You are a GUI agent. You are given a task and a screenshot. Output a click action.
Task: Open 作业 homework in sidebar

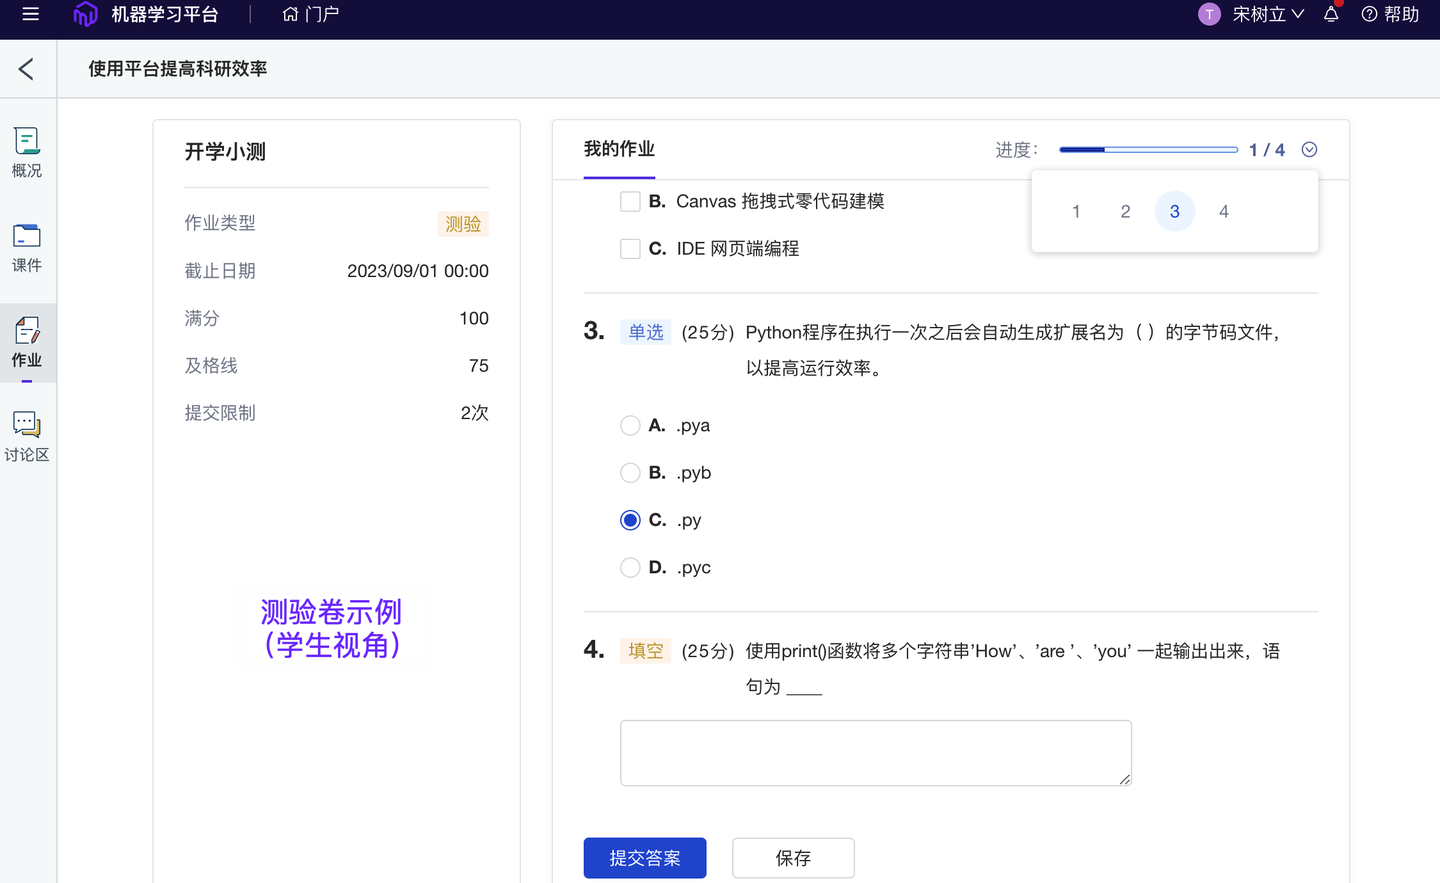pyautogui.click(x=27, y=343)
